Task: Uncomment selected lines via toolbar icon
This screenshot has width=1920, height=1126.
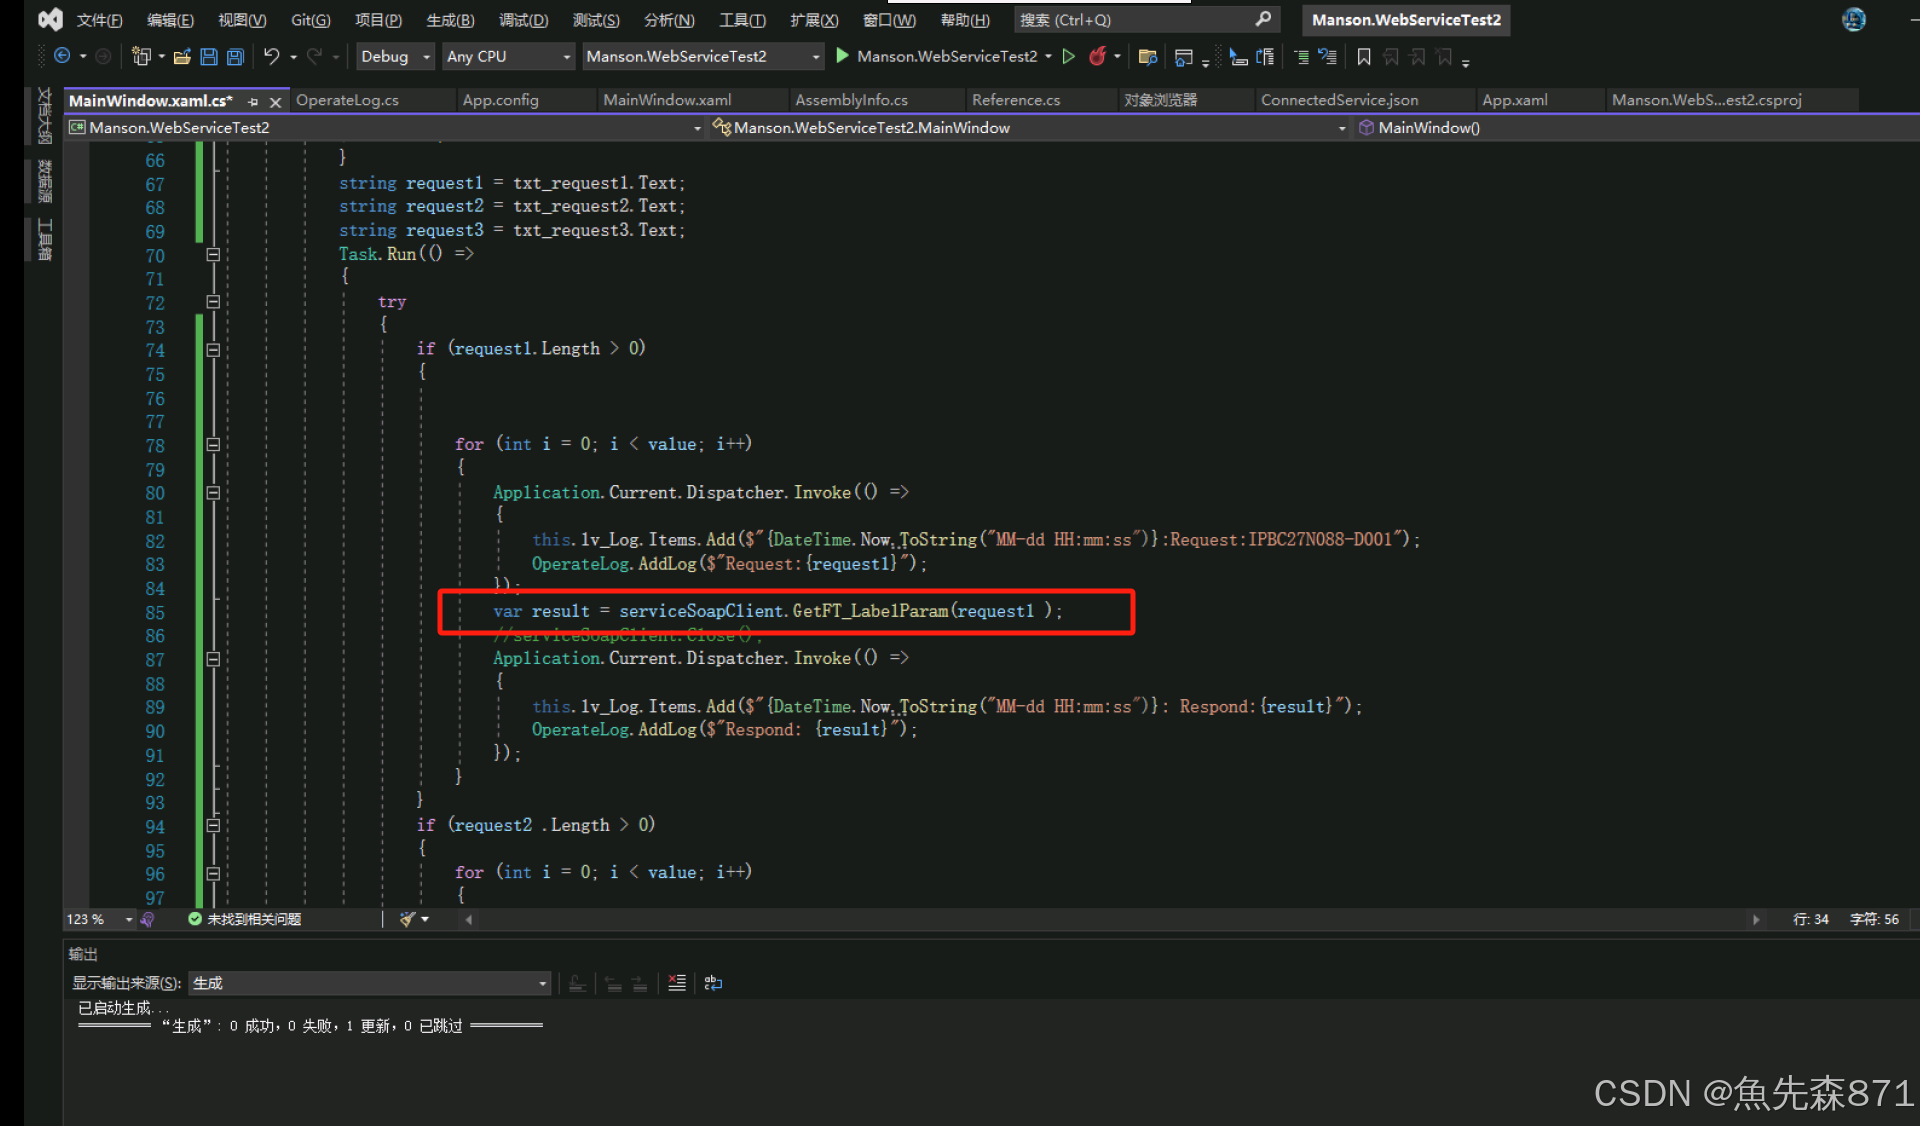Action: (x=1327, y=57)
